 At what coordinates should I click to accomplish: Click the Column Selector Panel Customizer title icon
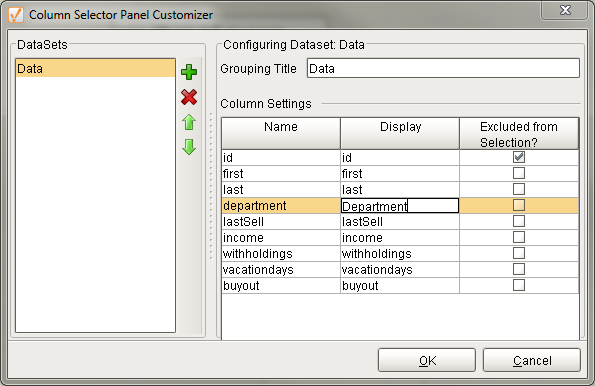(16, 15)
